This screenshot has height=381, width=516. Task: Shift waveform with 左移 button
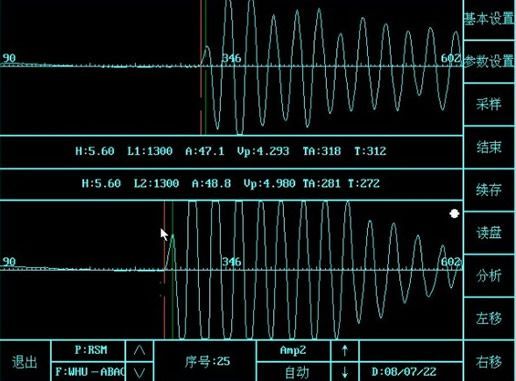[489, 318]
